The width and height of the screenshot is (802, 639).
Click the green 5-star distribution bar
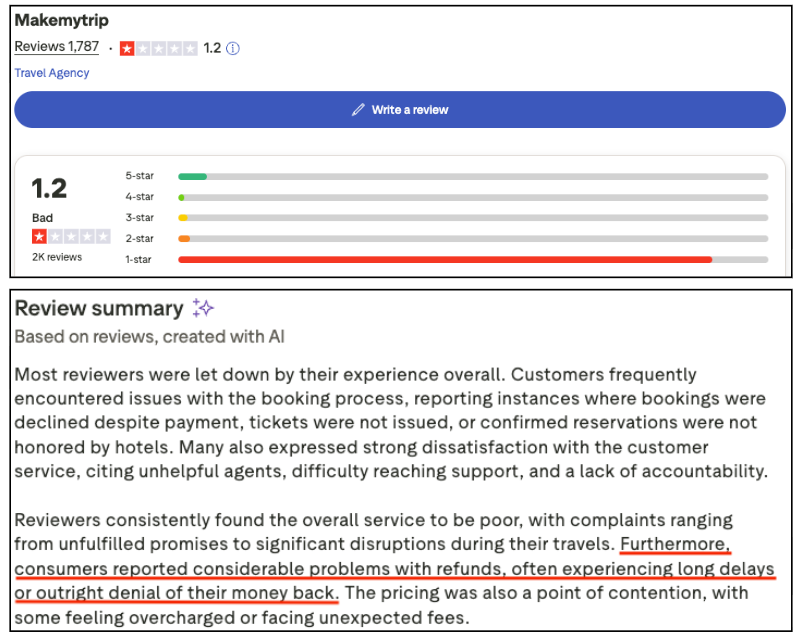192,176
